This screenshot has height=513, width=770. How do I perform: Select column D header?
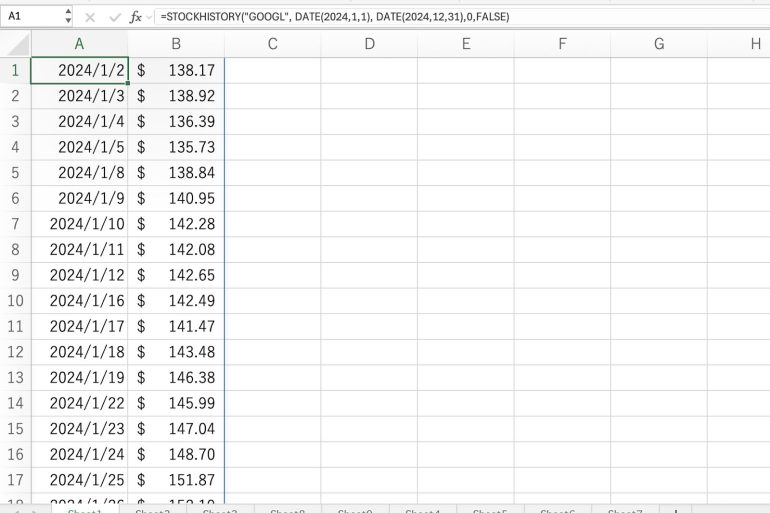click(369, 44)
